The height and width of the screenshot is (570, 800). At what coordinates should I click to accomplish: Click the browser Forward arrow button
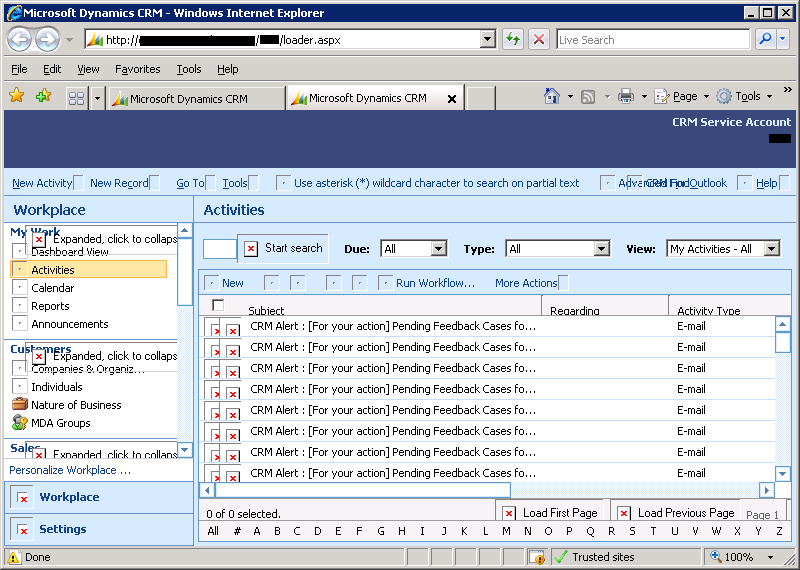tap(47, 39)
